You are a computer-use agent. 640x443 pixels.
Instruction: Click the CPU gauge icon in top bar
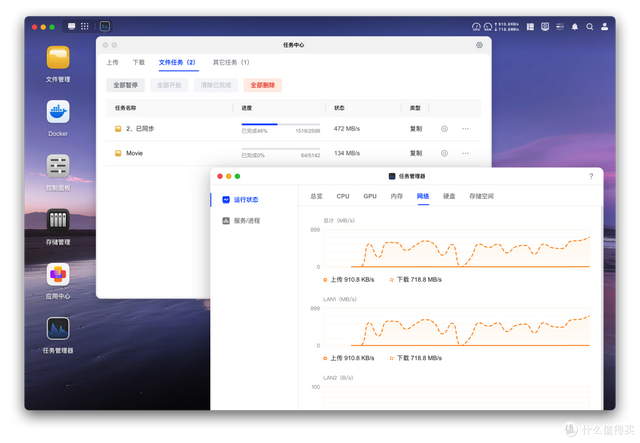point(476,27)
